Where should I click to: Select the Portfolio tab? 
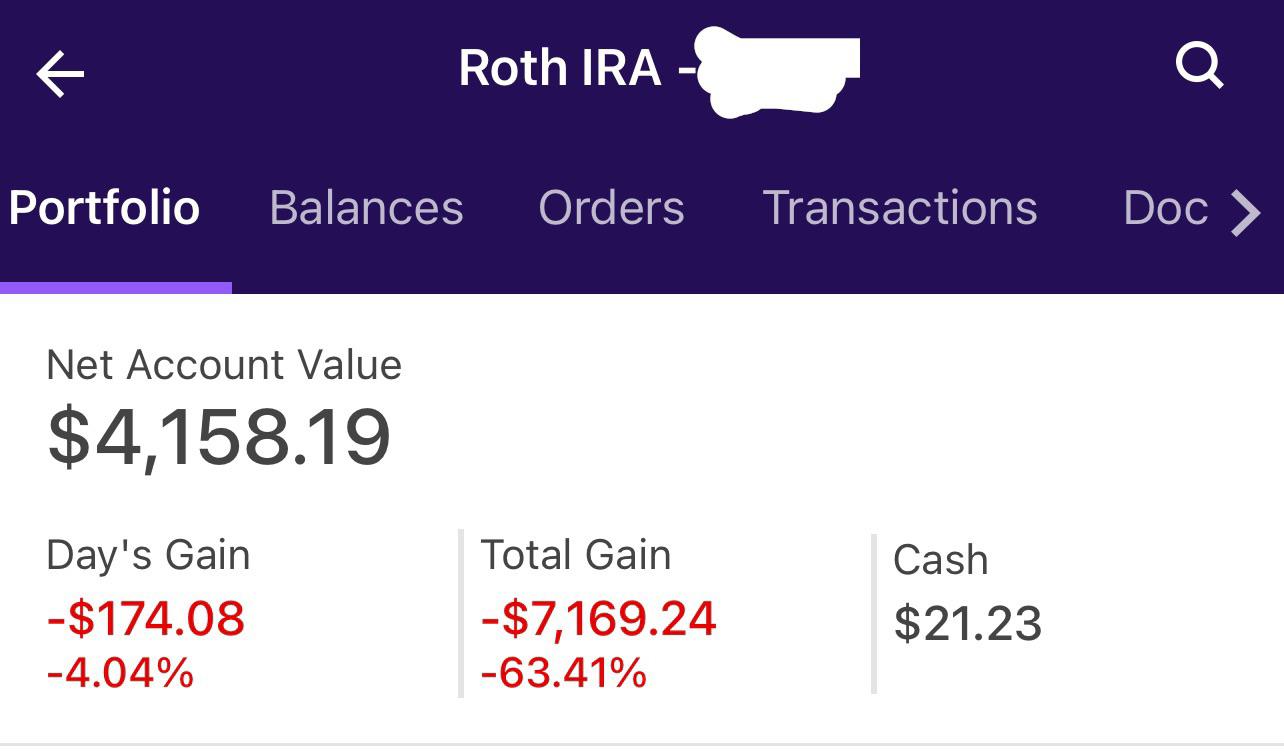[x=105, y=208]
